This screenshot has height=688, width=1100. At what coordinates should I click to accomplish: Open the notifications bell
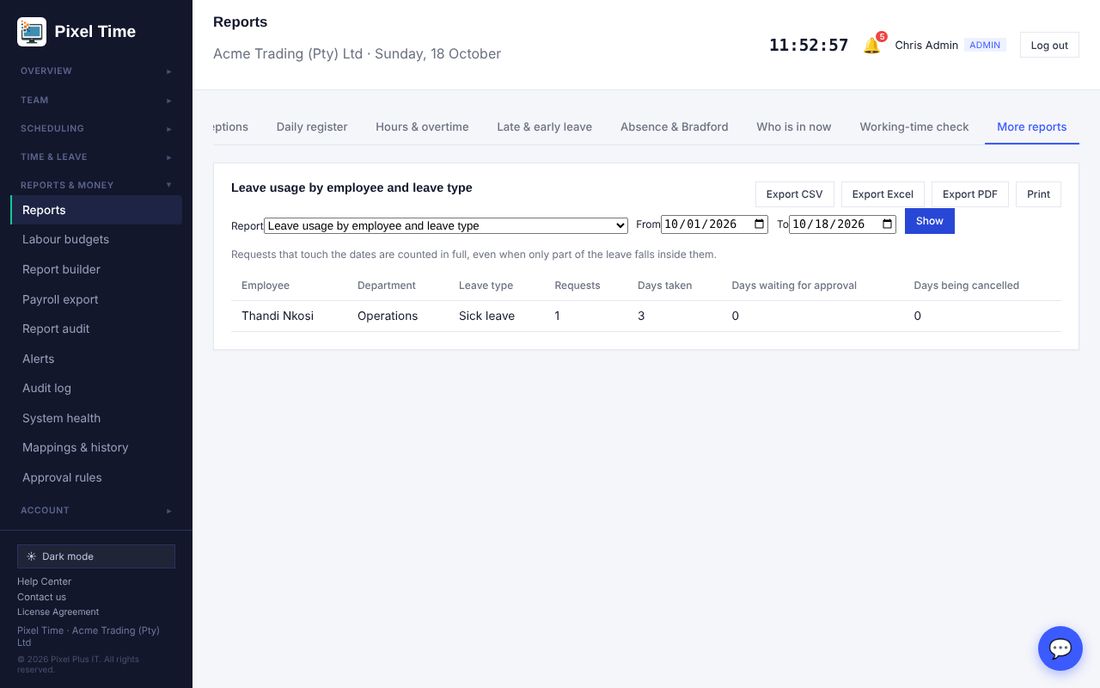tap(872, 45)
